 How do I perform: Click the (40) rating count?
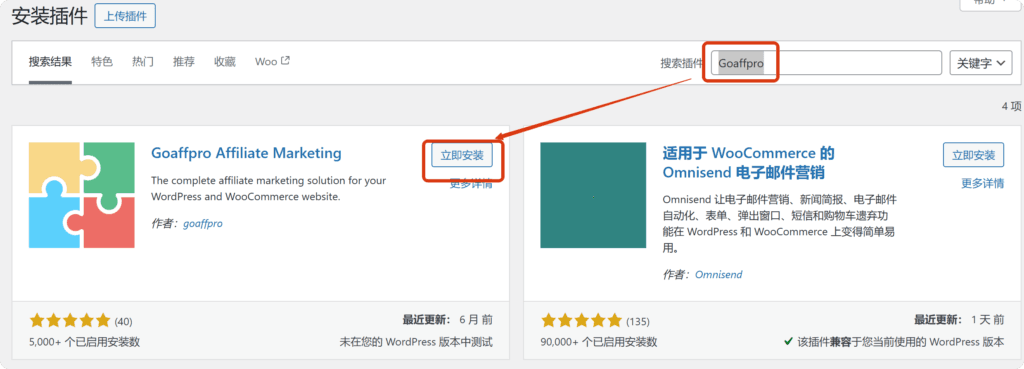[x=123, y=321]
